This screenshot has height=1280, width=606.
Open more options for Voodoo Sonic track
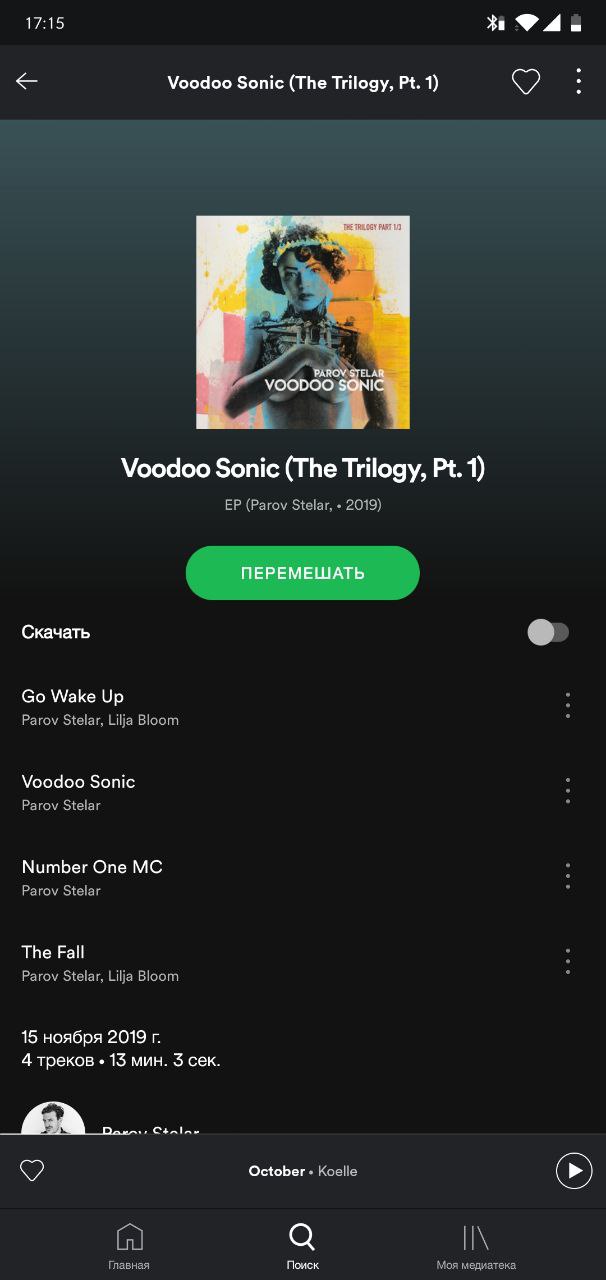click(x=568, y=791)
